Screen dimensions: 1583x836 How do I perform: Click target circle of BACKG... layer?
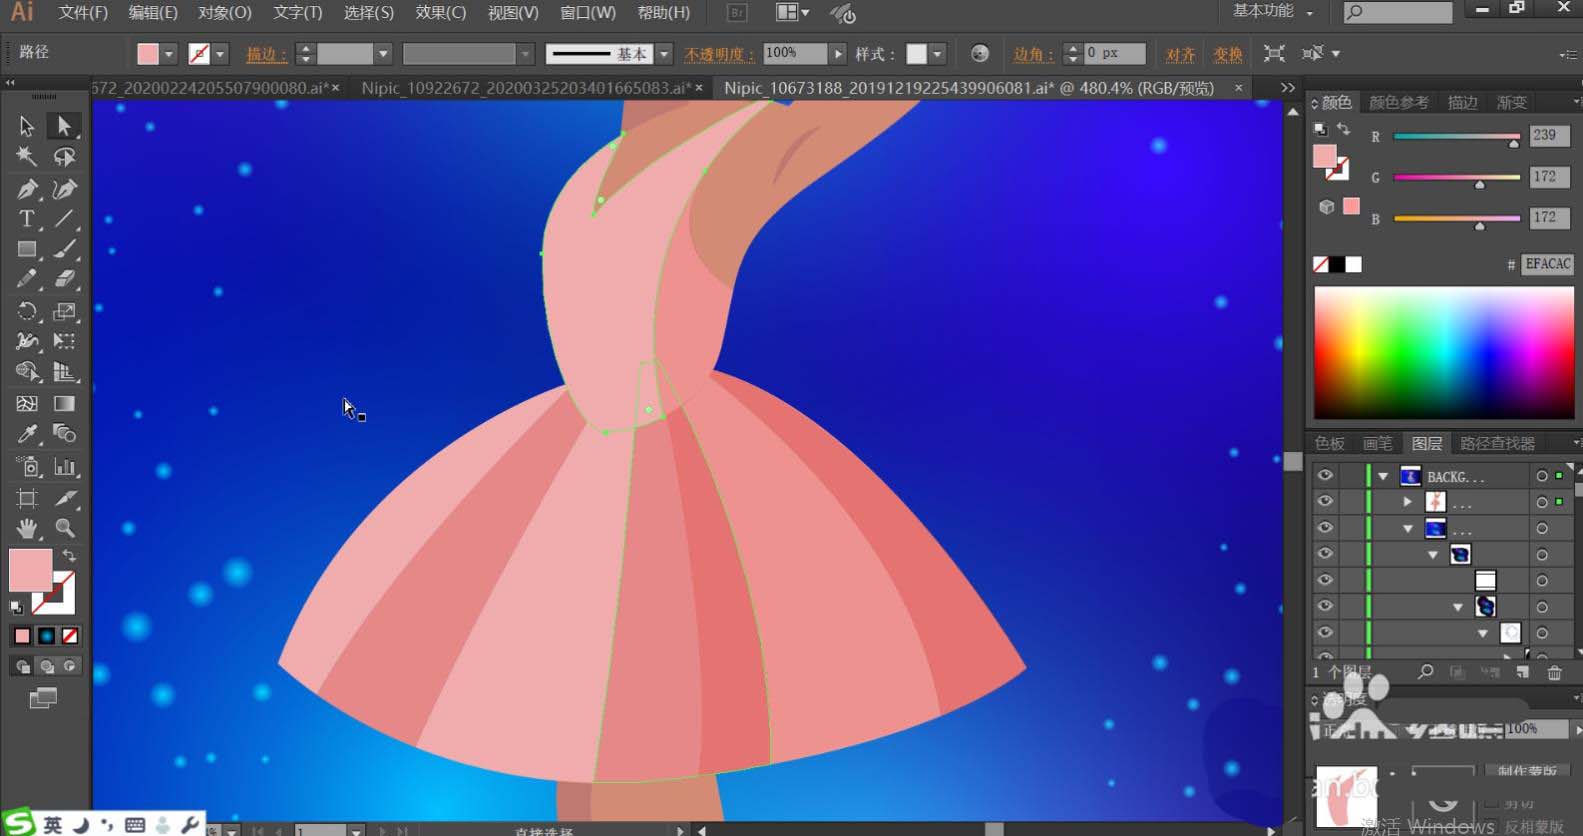click(x=1541, y=476)
